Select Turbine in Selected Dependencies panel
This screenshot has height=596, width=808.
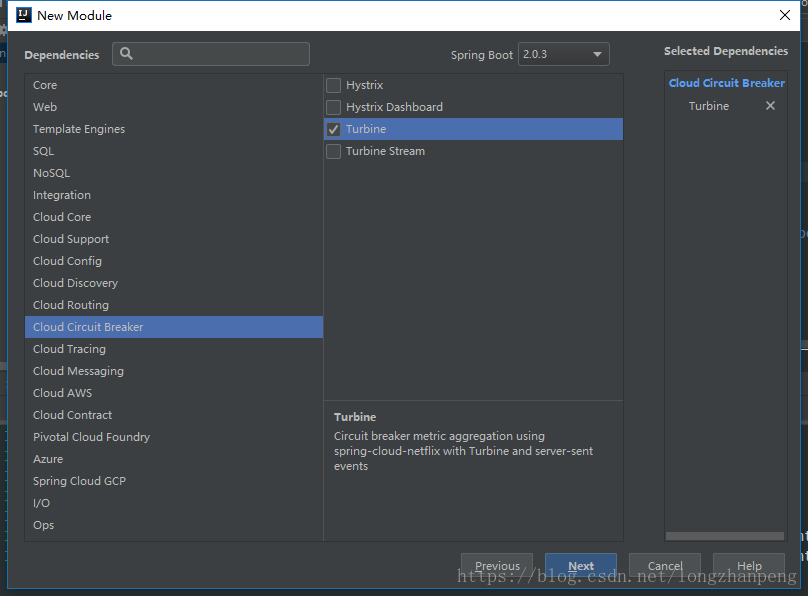[x=709, y=106]
